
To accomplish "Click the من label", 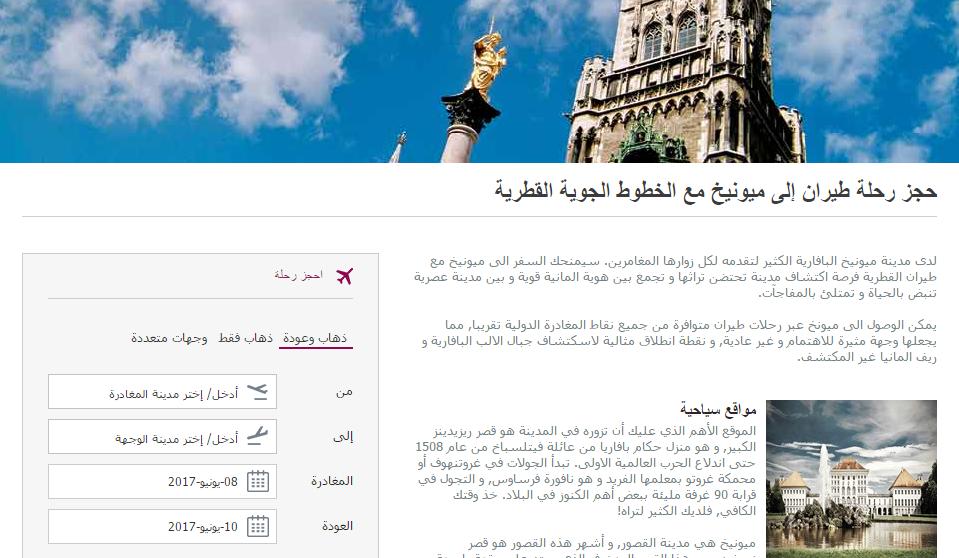I will click(344, 392).
